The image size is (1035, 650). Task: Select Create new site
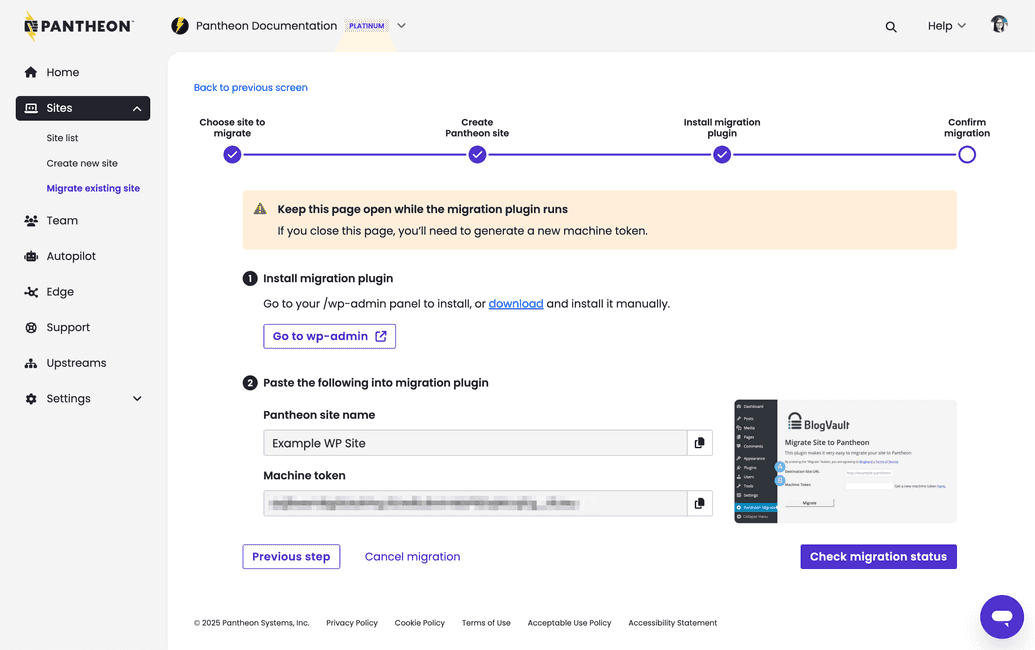pos(82,163)
